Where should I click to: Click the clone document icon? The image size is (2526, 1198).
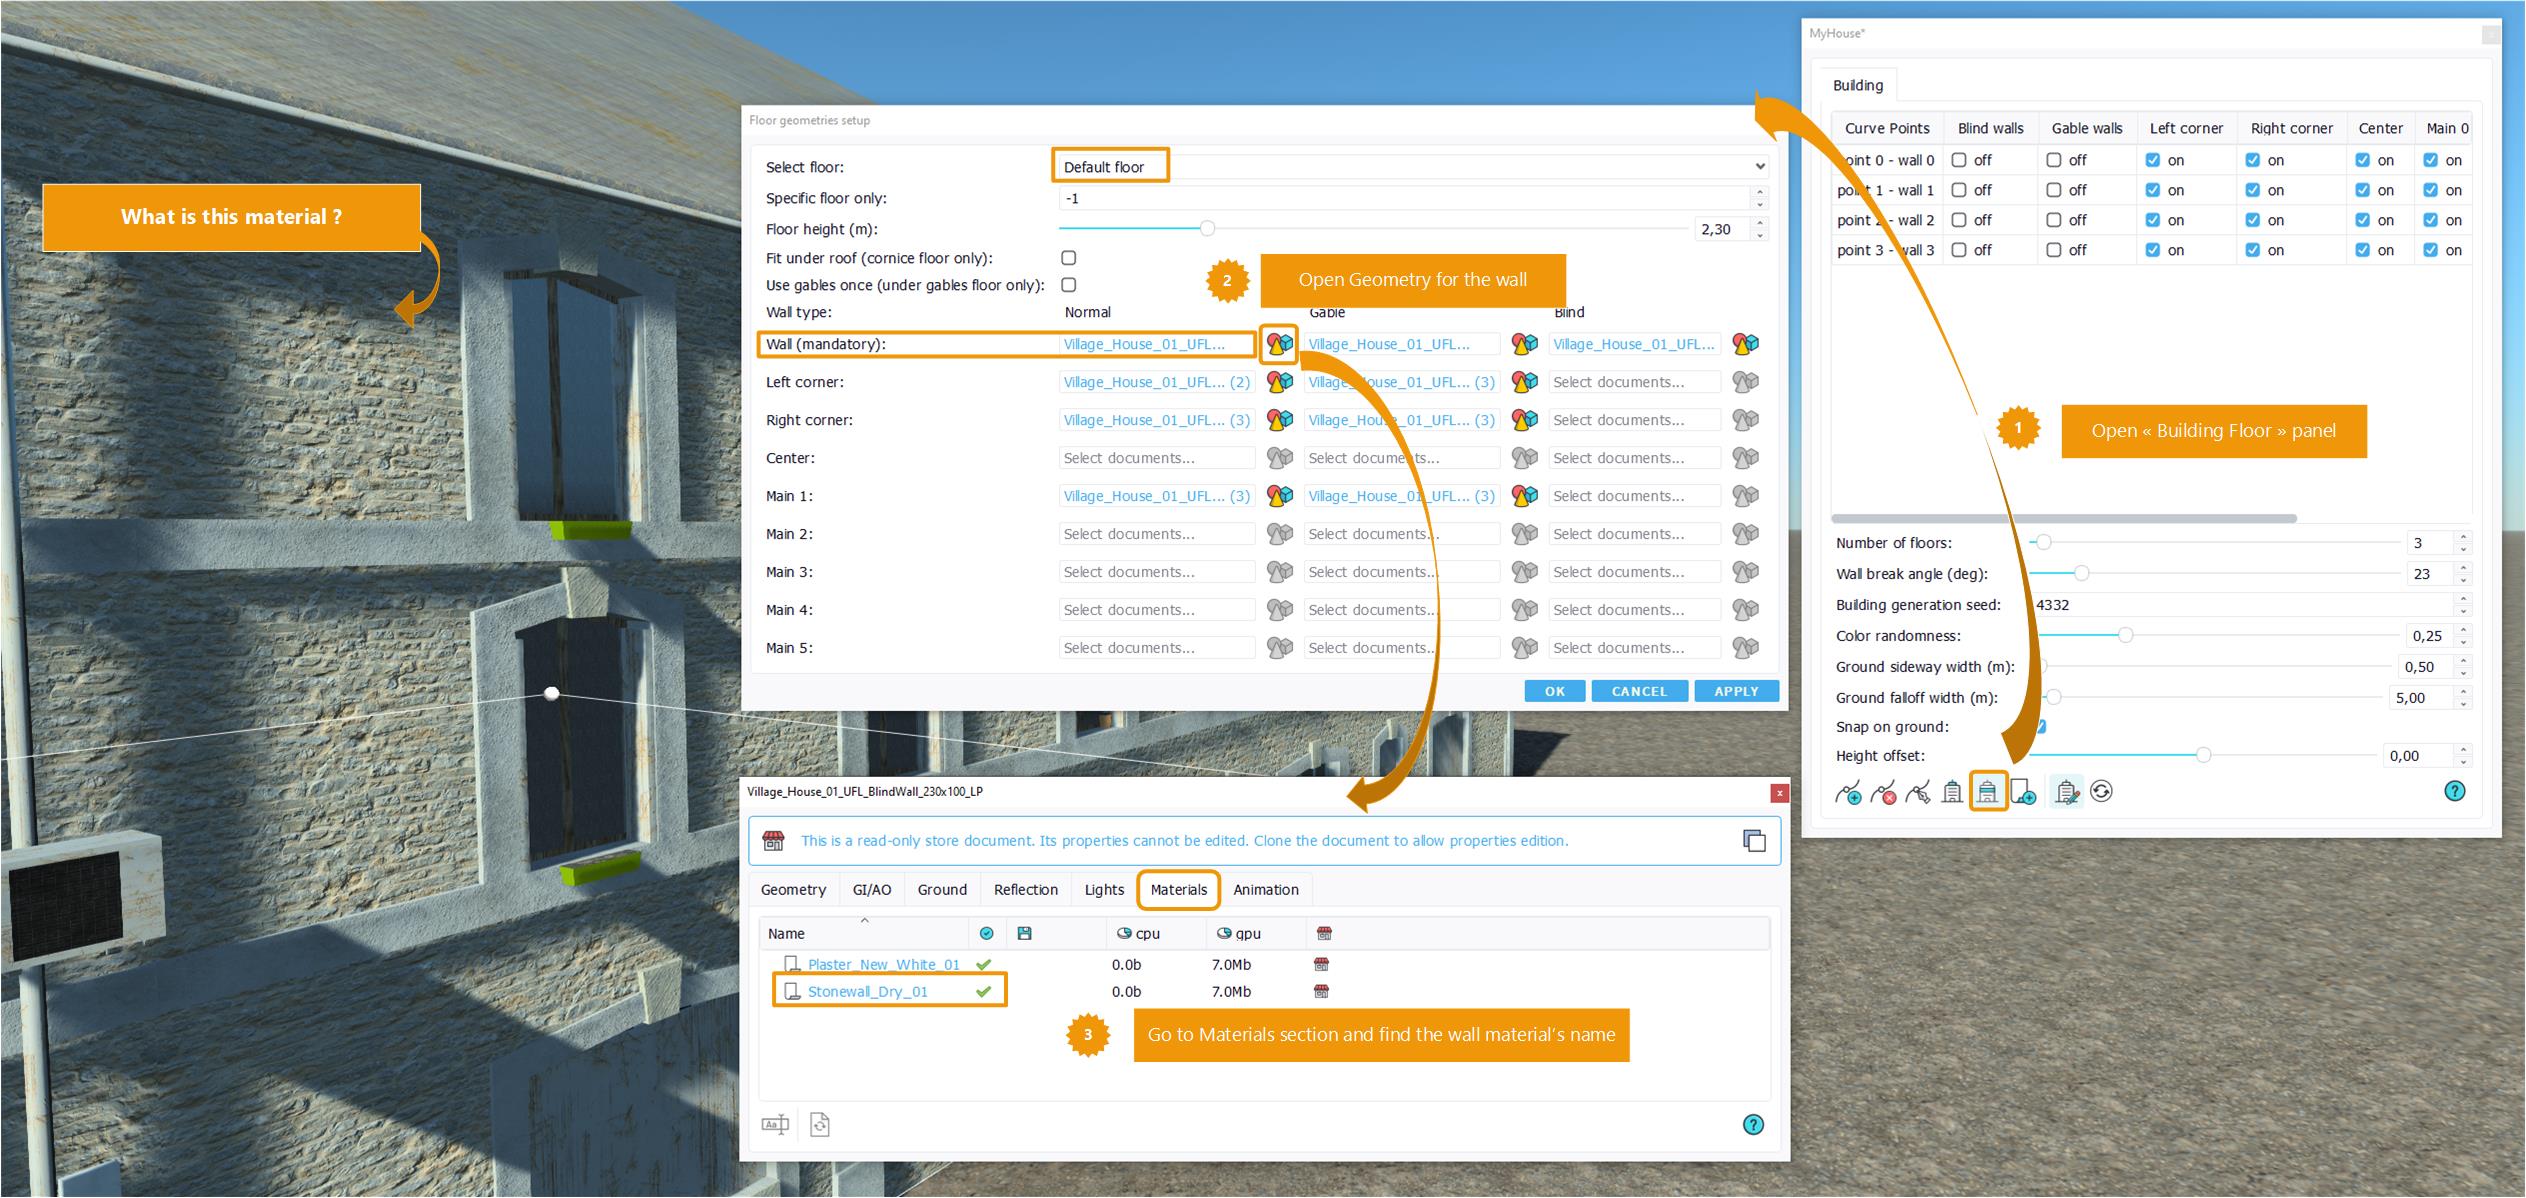point(1754,841)
